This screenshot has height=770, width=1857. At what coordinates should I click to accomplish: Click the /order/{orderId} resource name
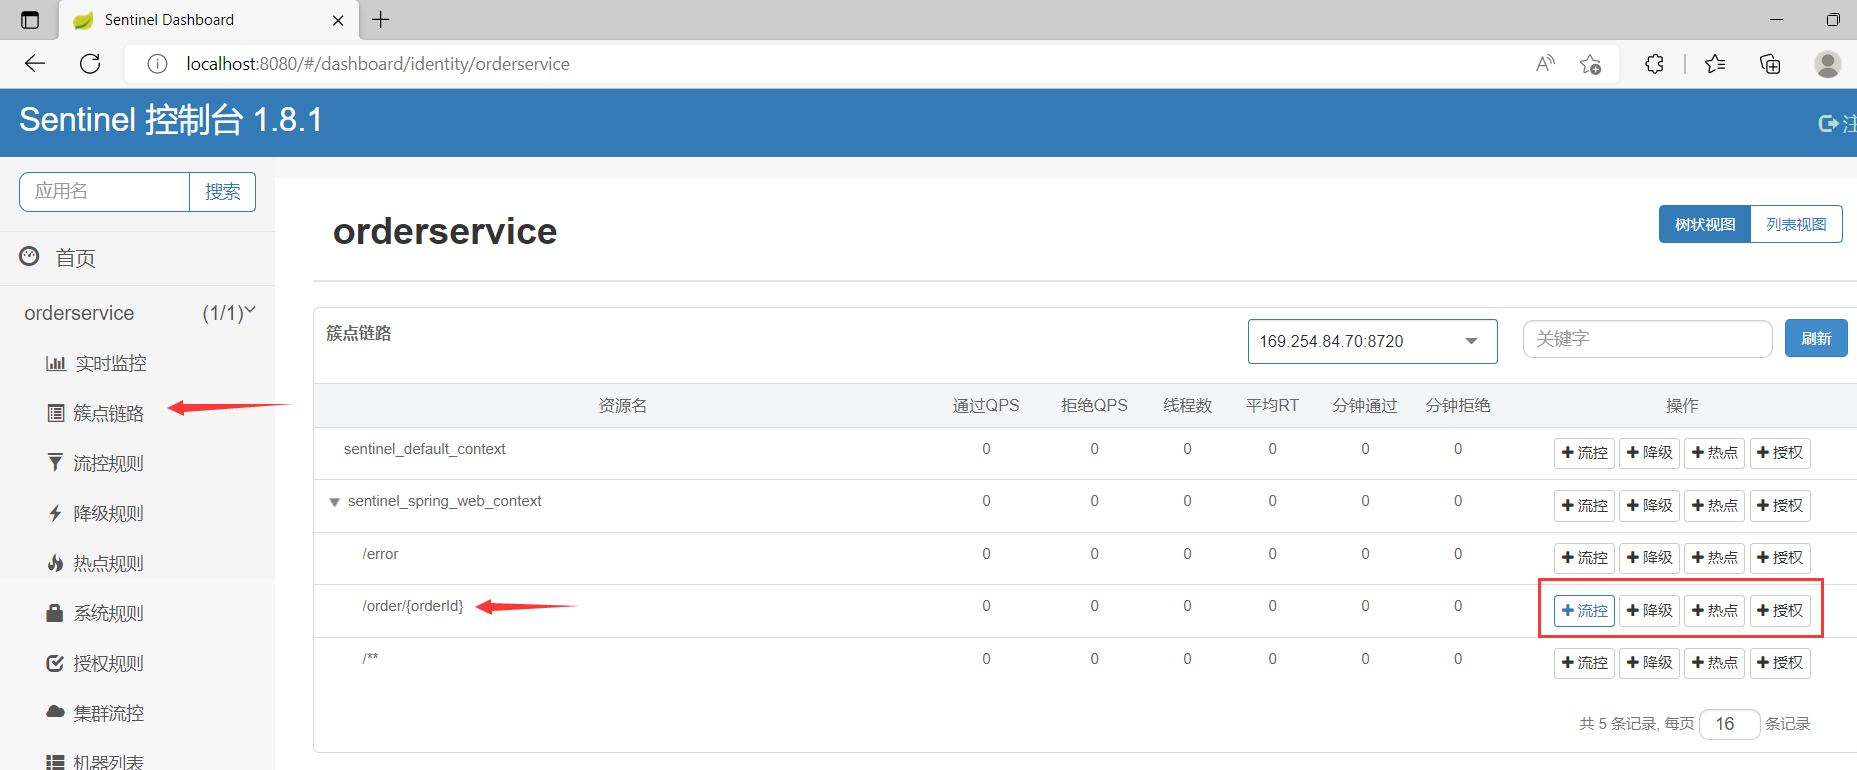(413, 606)
